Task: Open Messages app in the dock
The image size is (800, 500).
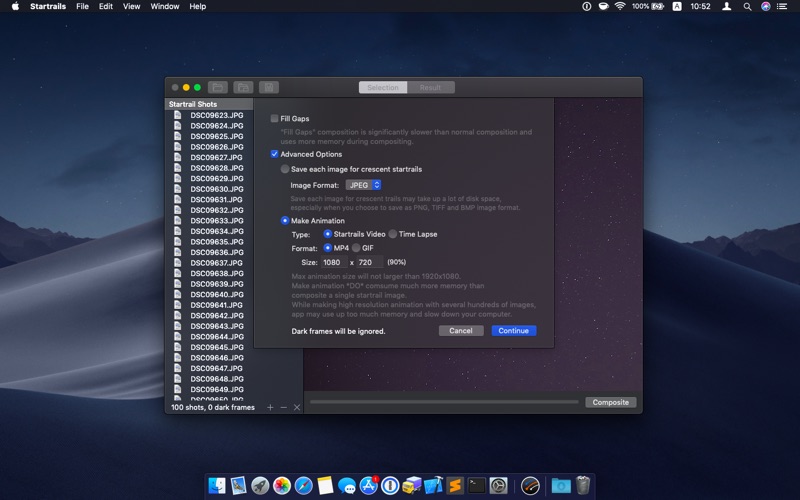Action: pyautogui.click(x=347, y=485)
